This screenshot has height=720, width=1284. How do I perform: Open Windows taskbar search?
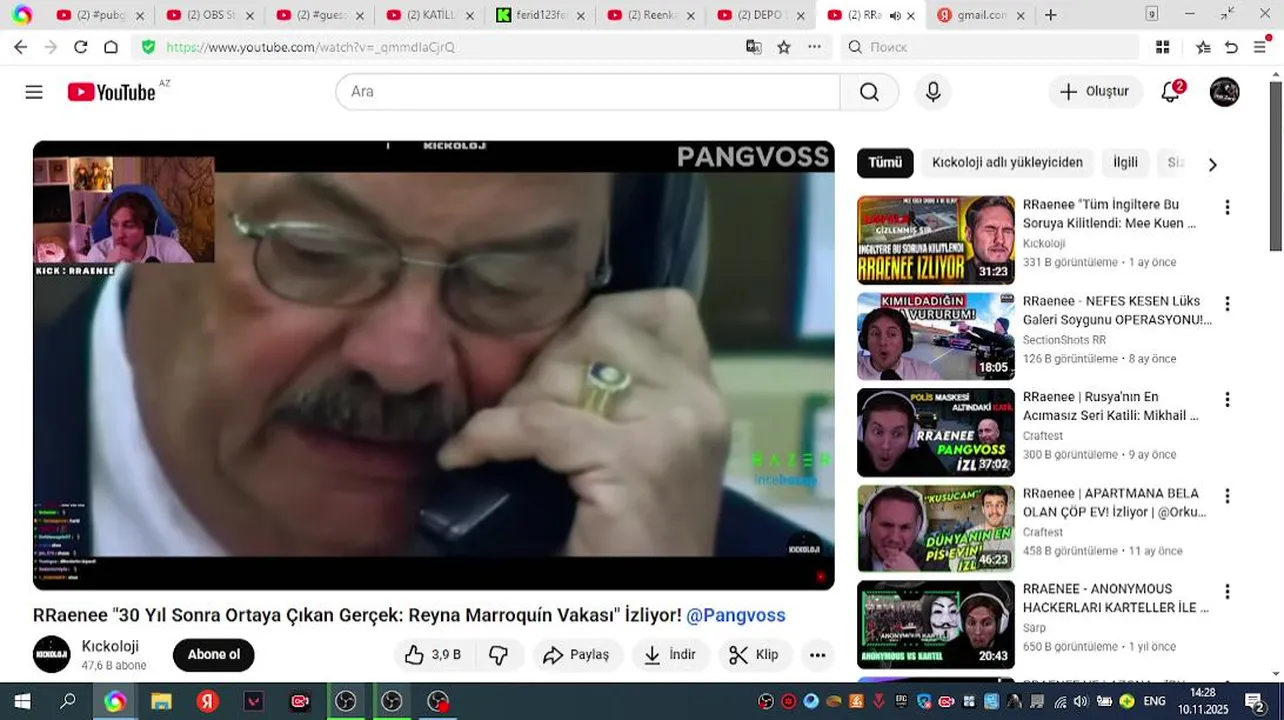(x=68, y=702)
